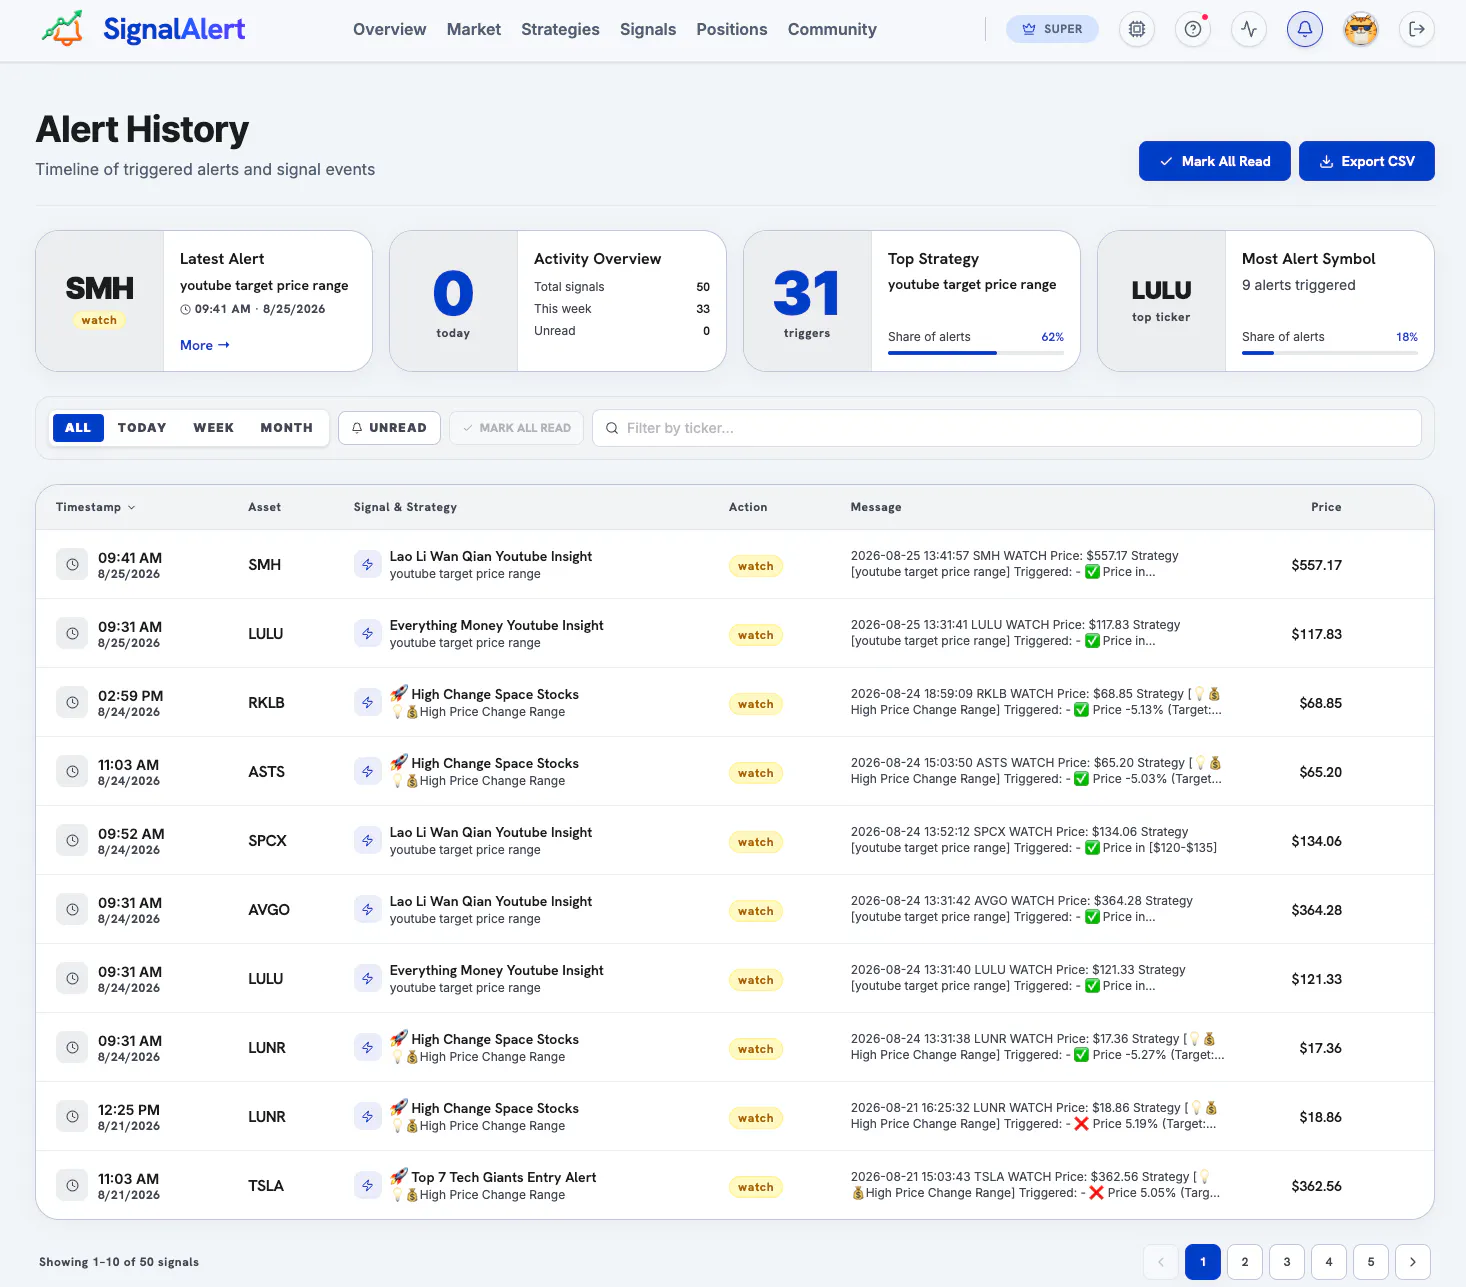Viewport: 1466px width, 1287px height.
Task: Open the Strategies nav item
Action: (x=560, y=30)
